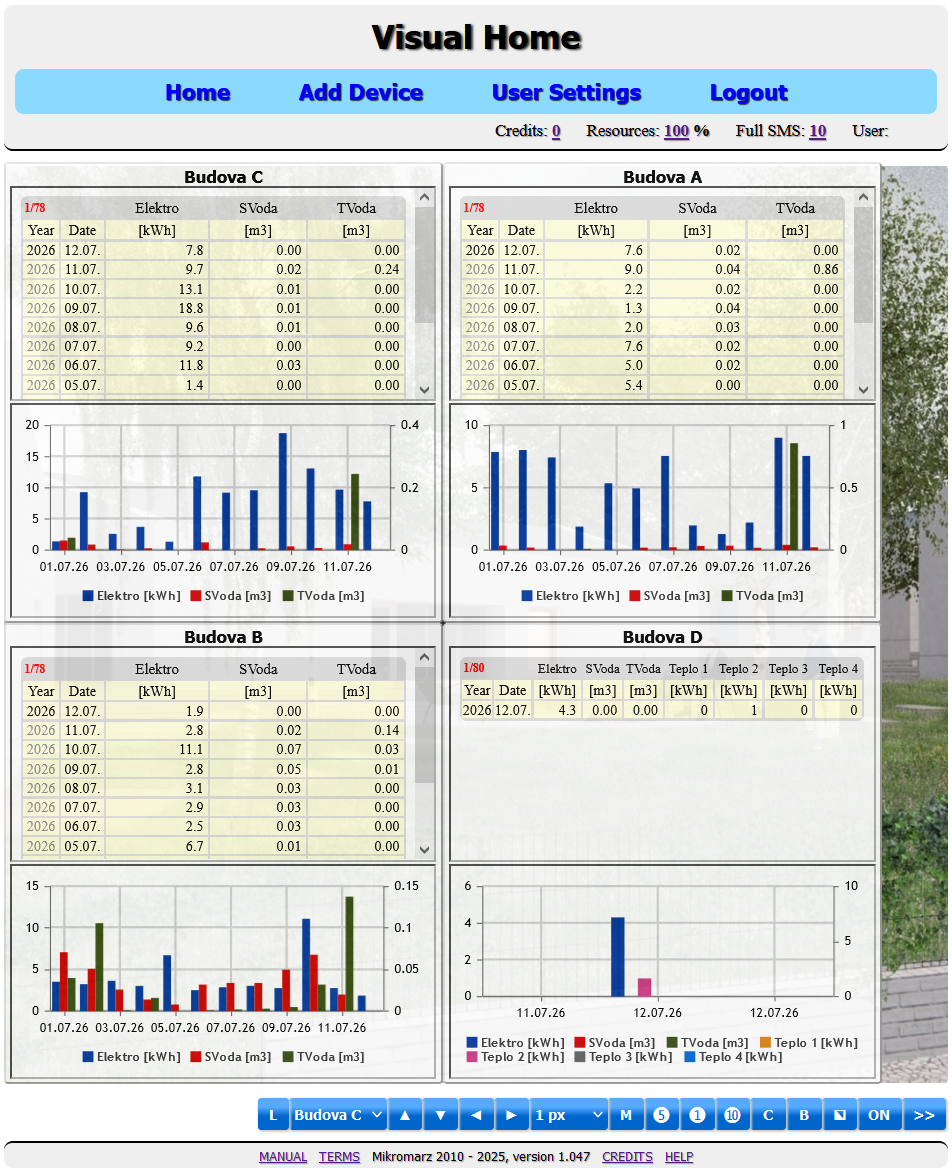This screenshot has height=1172, width=952.
Task: Open the Add Device menu
Action: (x=361, y=92)
